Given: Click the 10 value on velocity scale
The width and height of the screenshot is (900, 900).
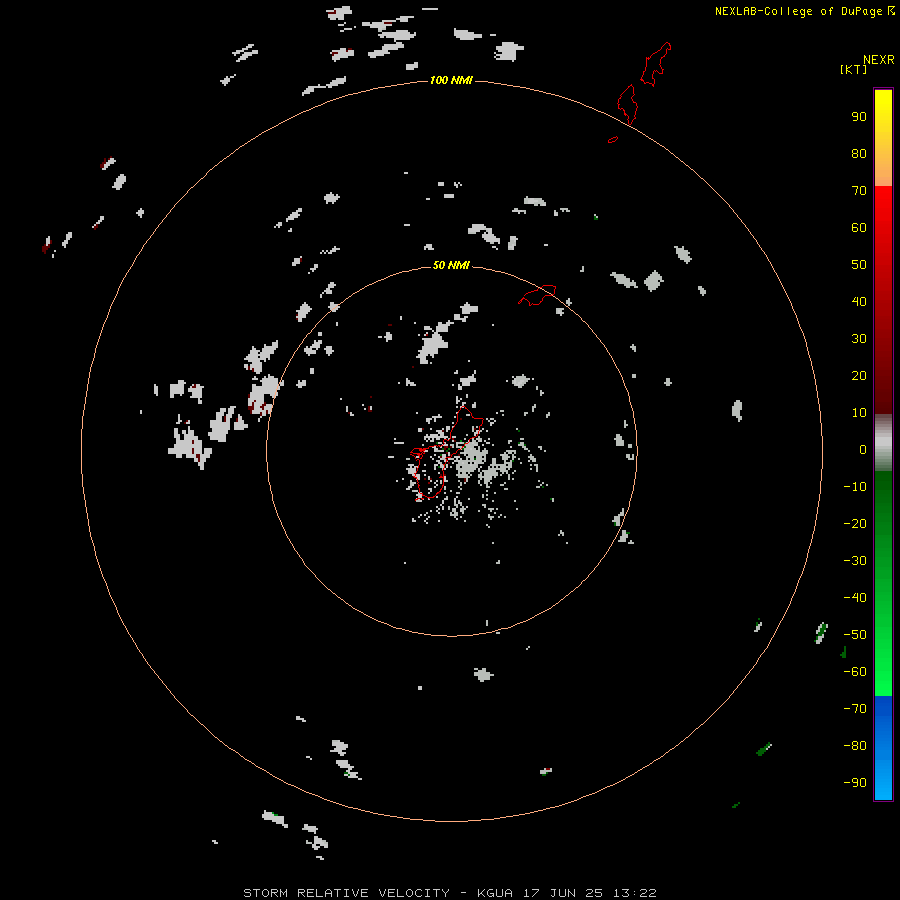Looking at the screenshot, I should 859,413.
